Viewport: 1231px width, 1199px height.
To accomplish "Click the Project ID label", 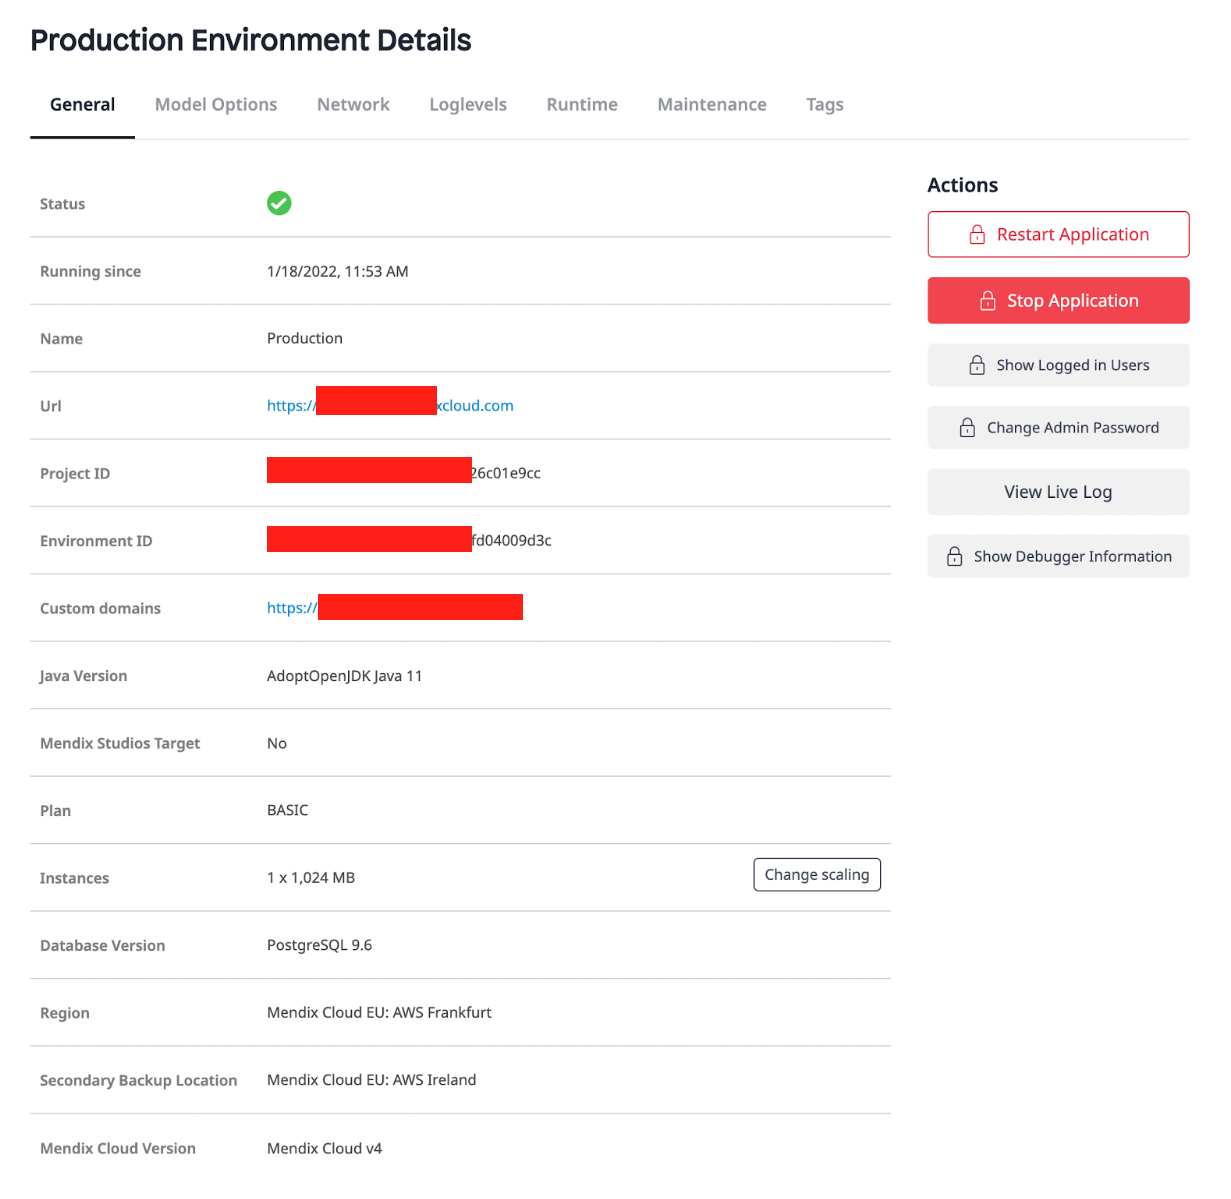I will pyautogui.click(x=75, y=473).
